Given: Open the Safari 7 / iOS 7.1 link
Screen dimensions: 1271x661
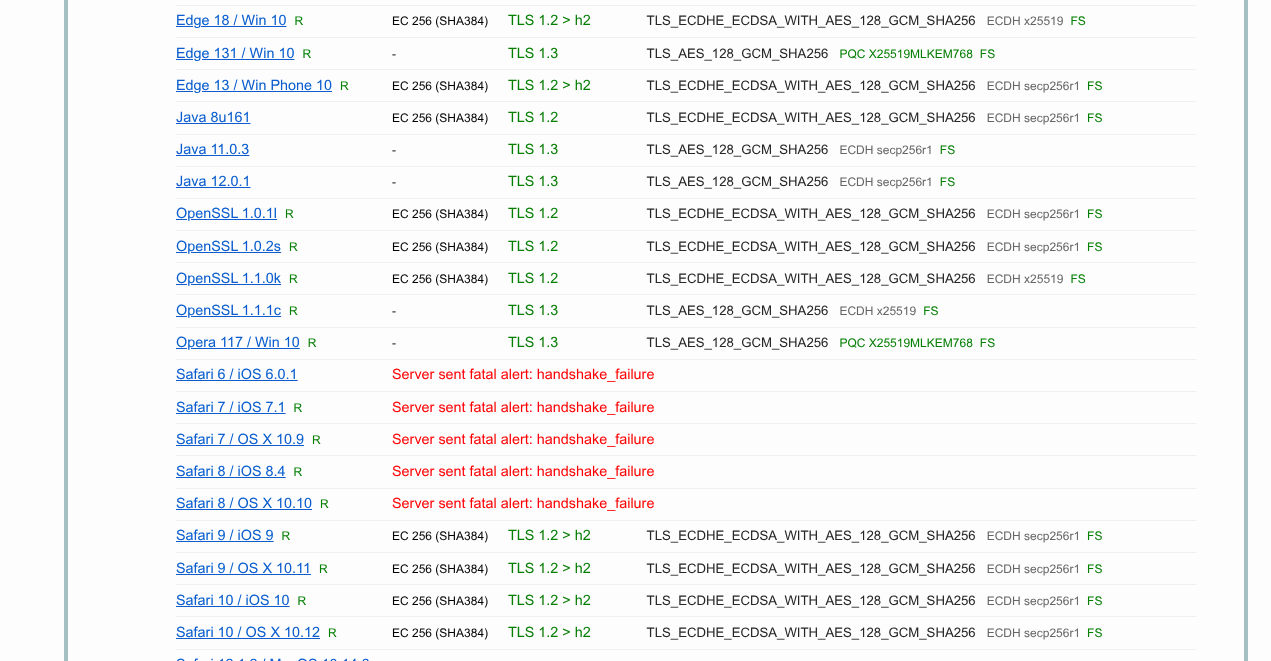Looking at the screenshot, I should pyautogui.click(x=230, y=407).
